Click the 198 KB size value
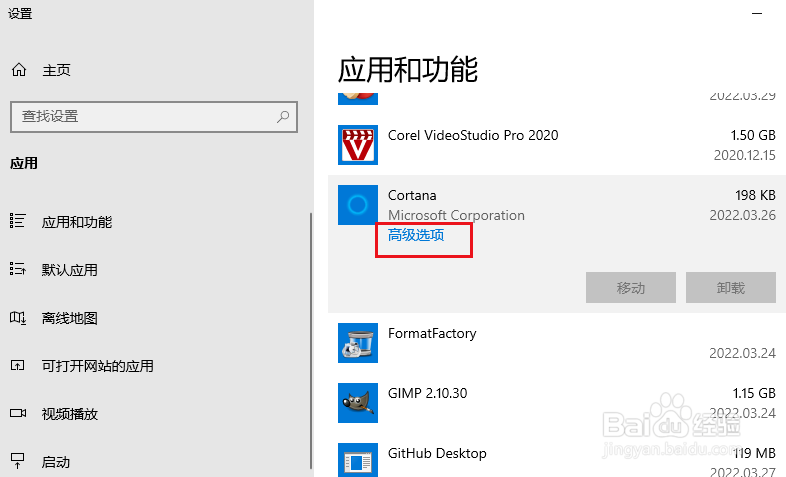Image resolution: width=786 pixels, height=477 pixels. tap(755, 195)
